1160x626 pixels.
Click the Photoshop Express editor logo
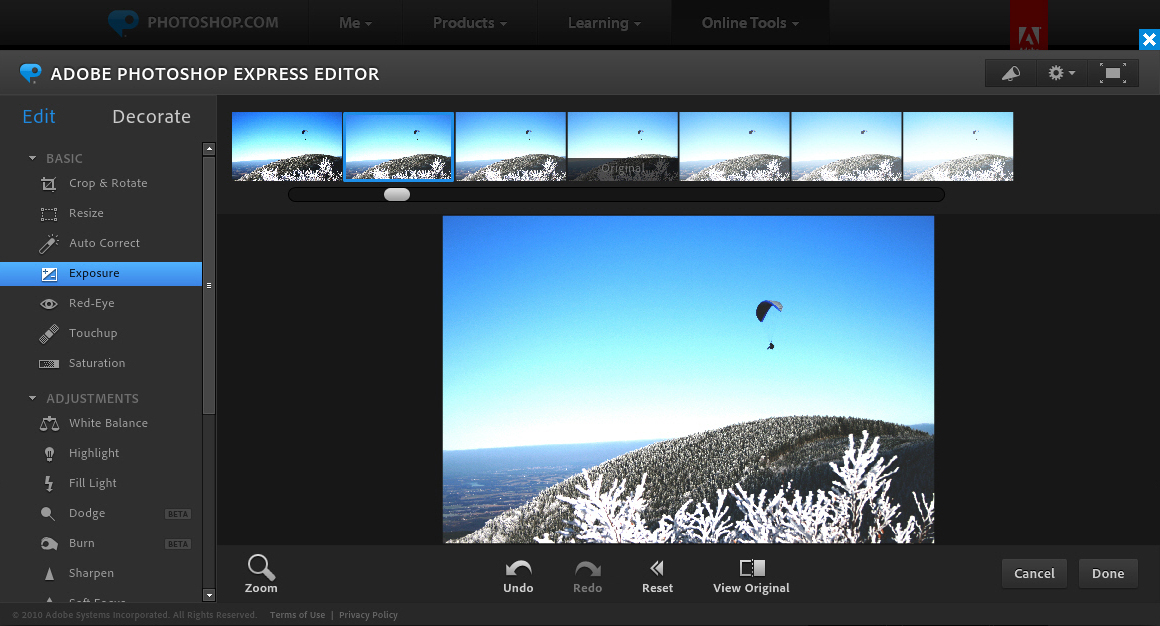coord(30,73)
